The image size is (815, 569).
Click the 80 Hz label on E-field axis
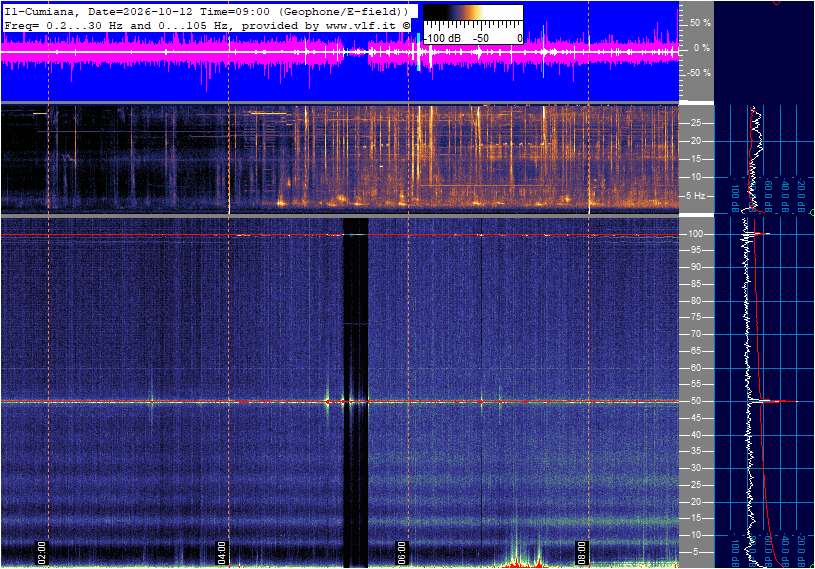click(695, 301)
